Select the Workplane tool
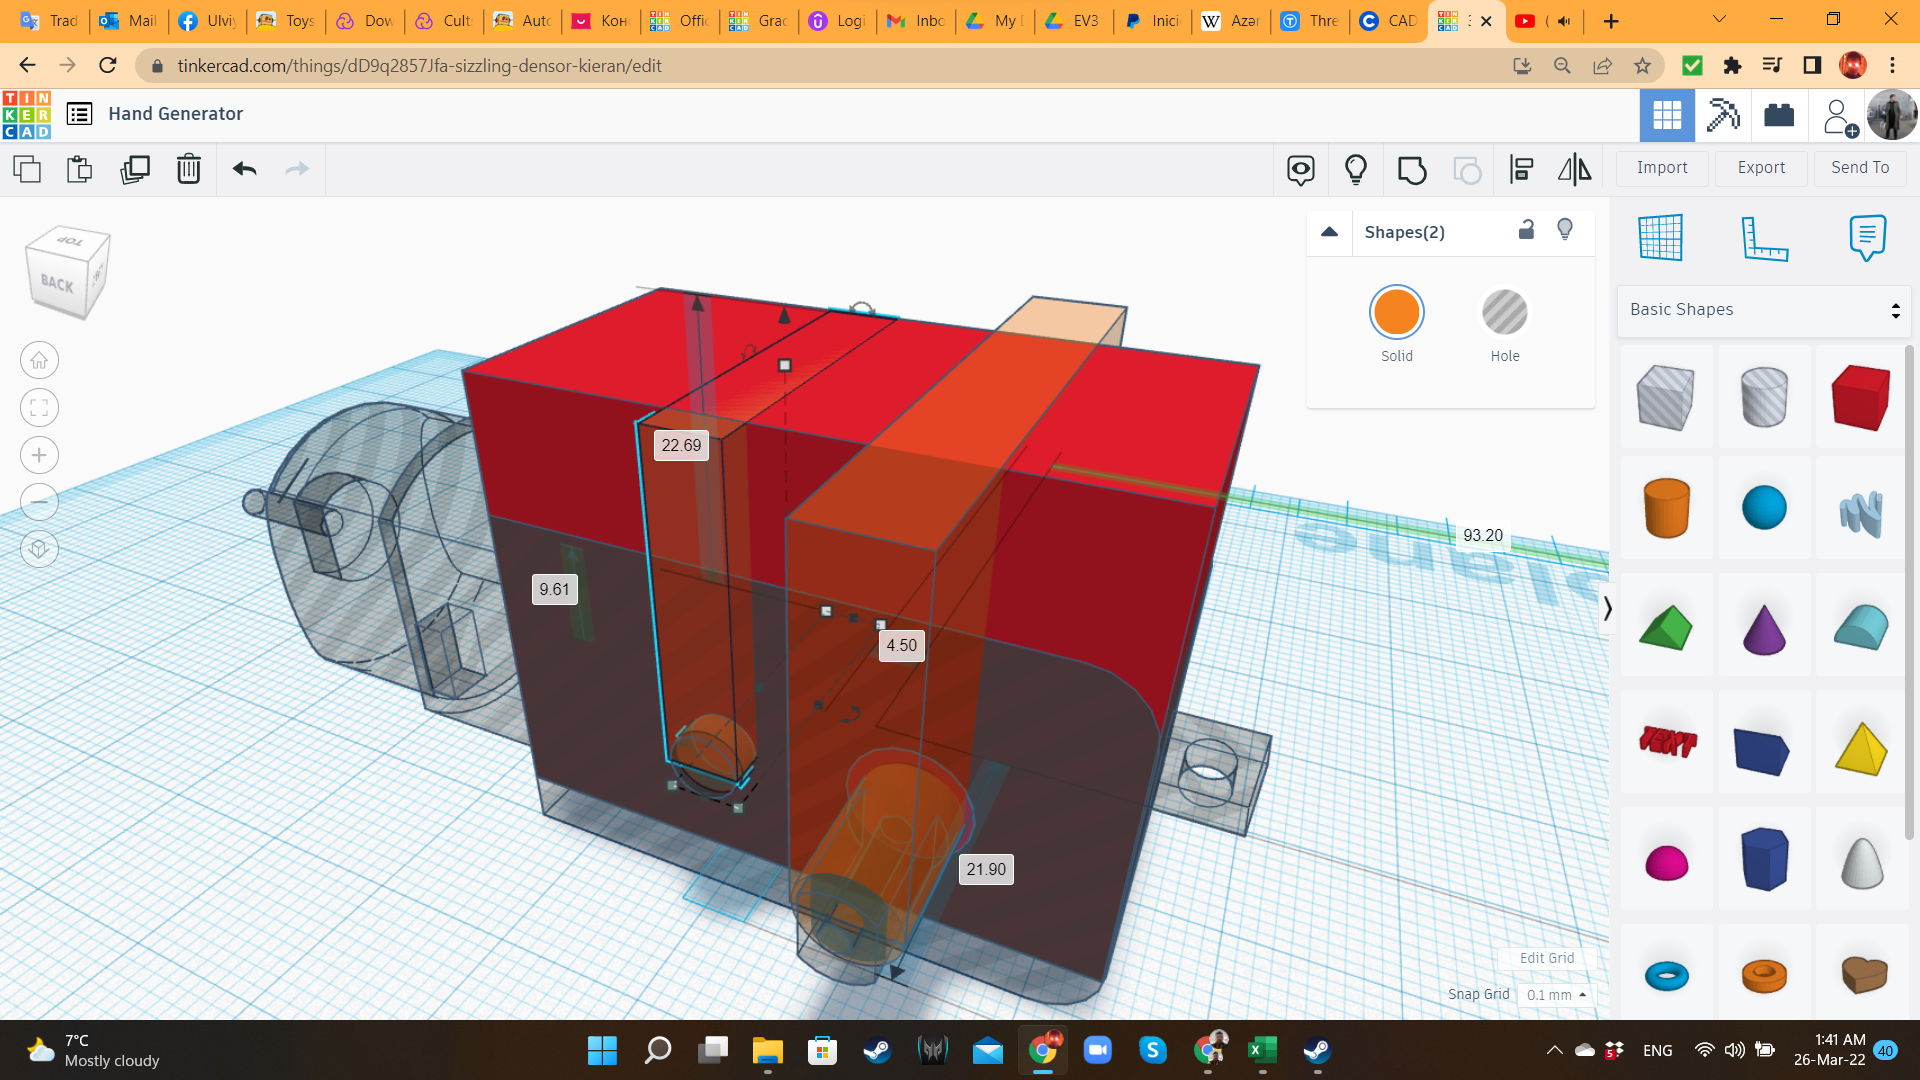 pos(1661,238)
